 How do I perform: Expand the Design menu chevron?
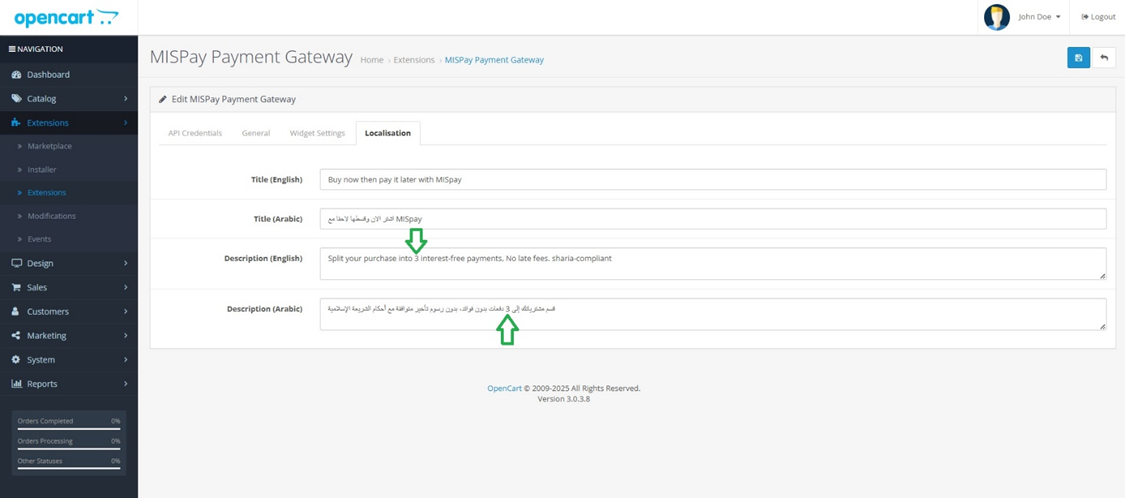point(126,263)
